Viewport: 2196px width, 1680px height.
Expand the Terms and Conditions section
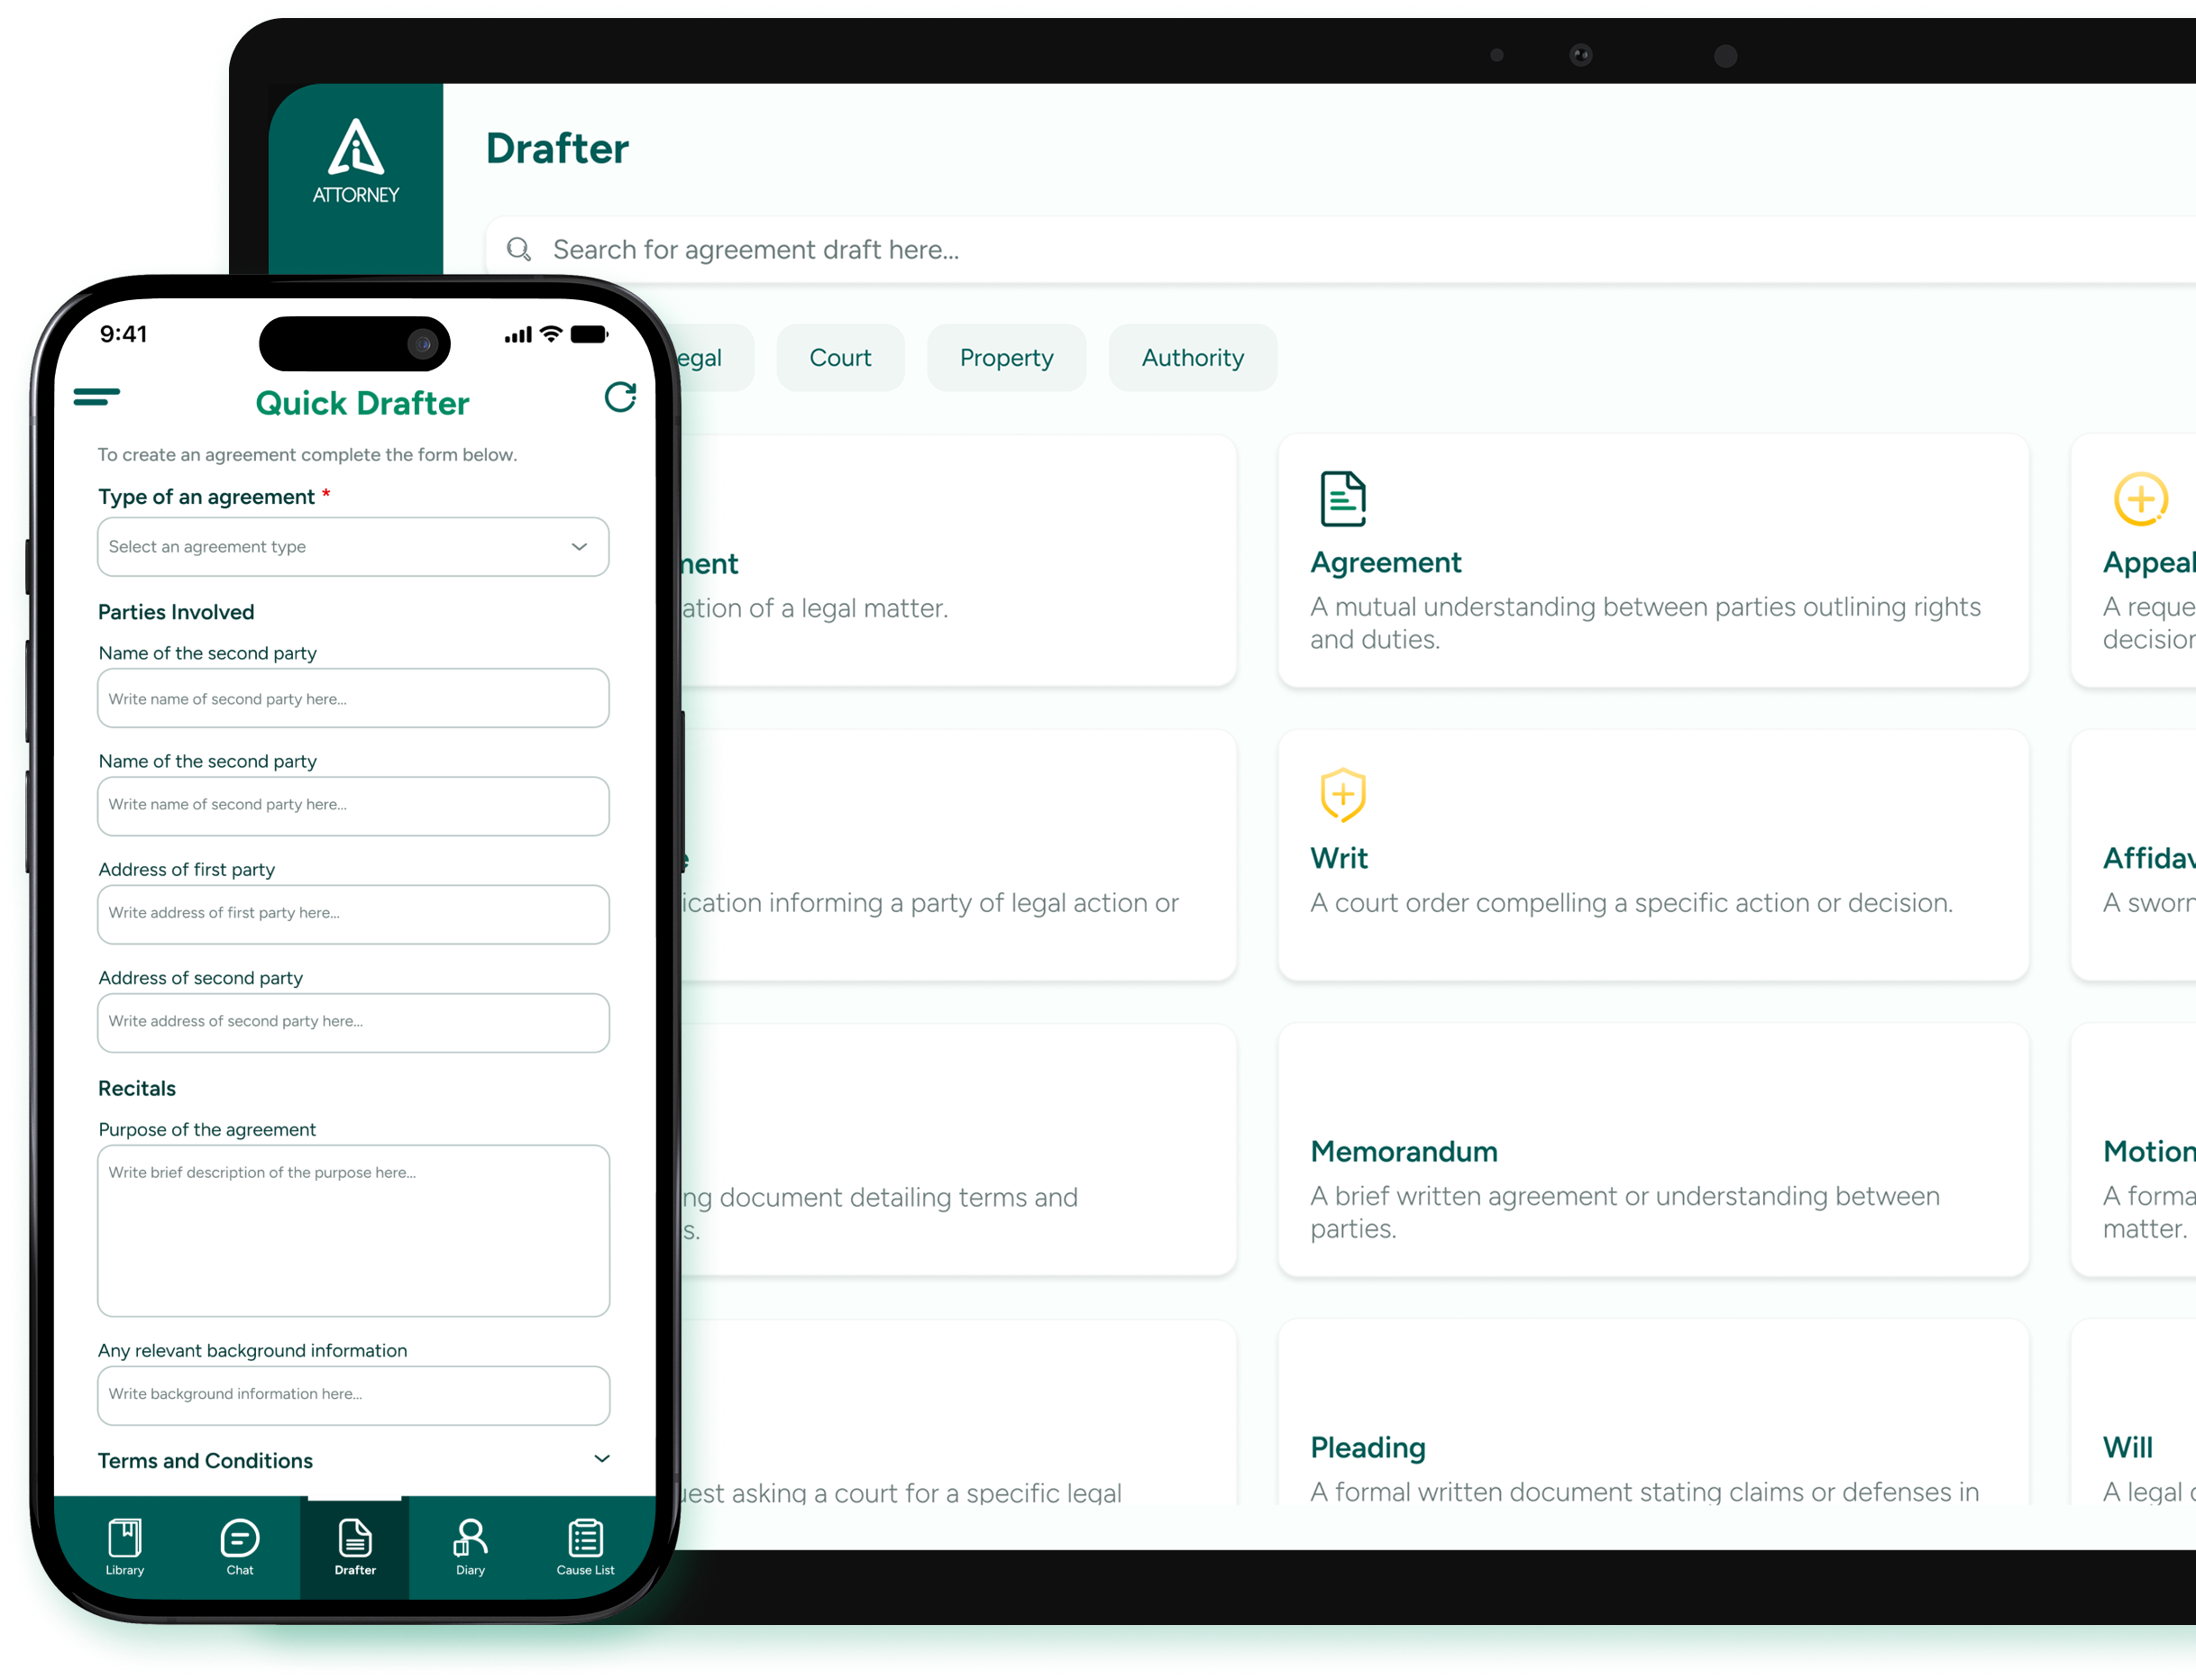click(601, 1459)
